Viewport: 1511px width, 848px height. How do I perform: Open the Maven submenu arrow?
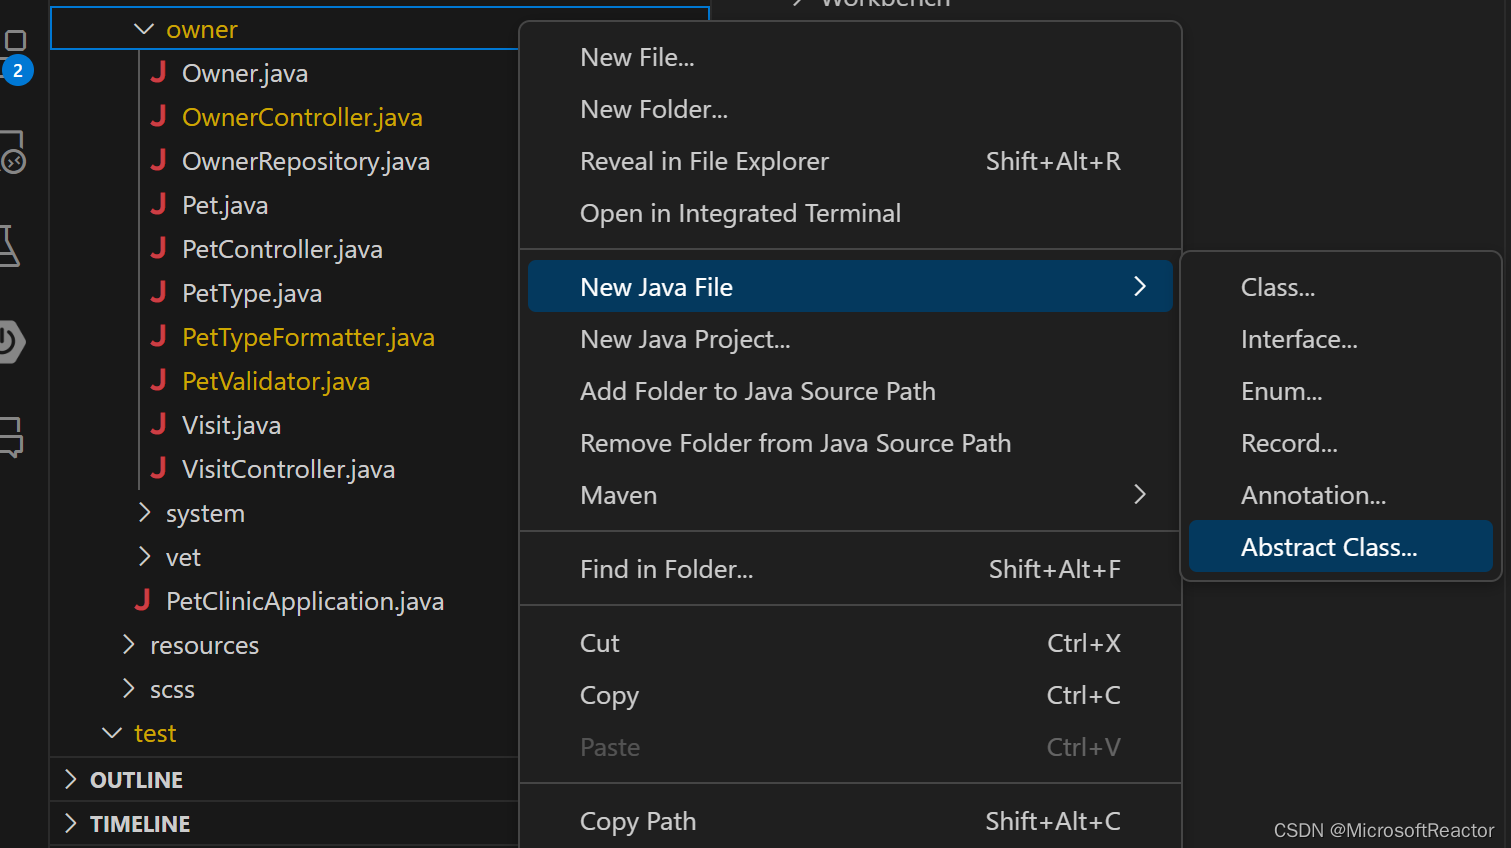coord(1140,495)
